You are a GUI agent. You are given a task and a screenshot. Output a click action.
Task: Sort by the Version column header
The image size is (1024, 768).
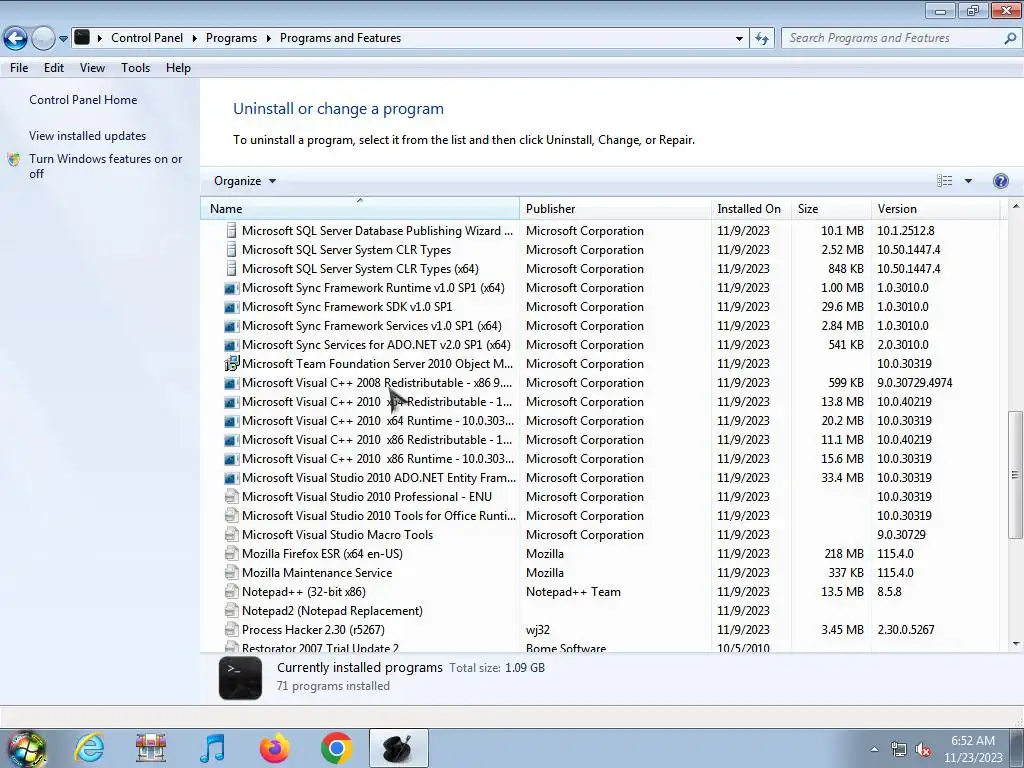(935, 209)
